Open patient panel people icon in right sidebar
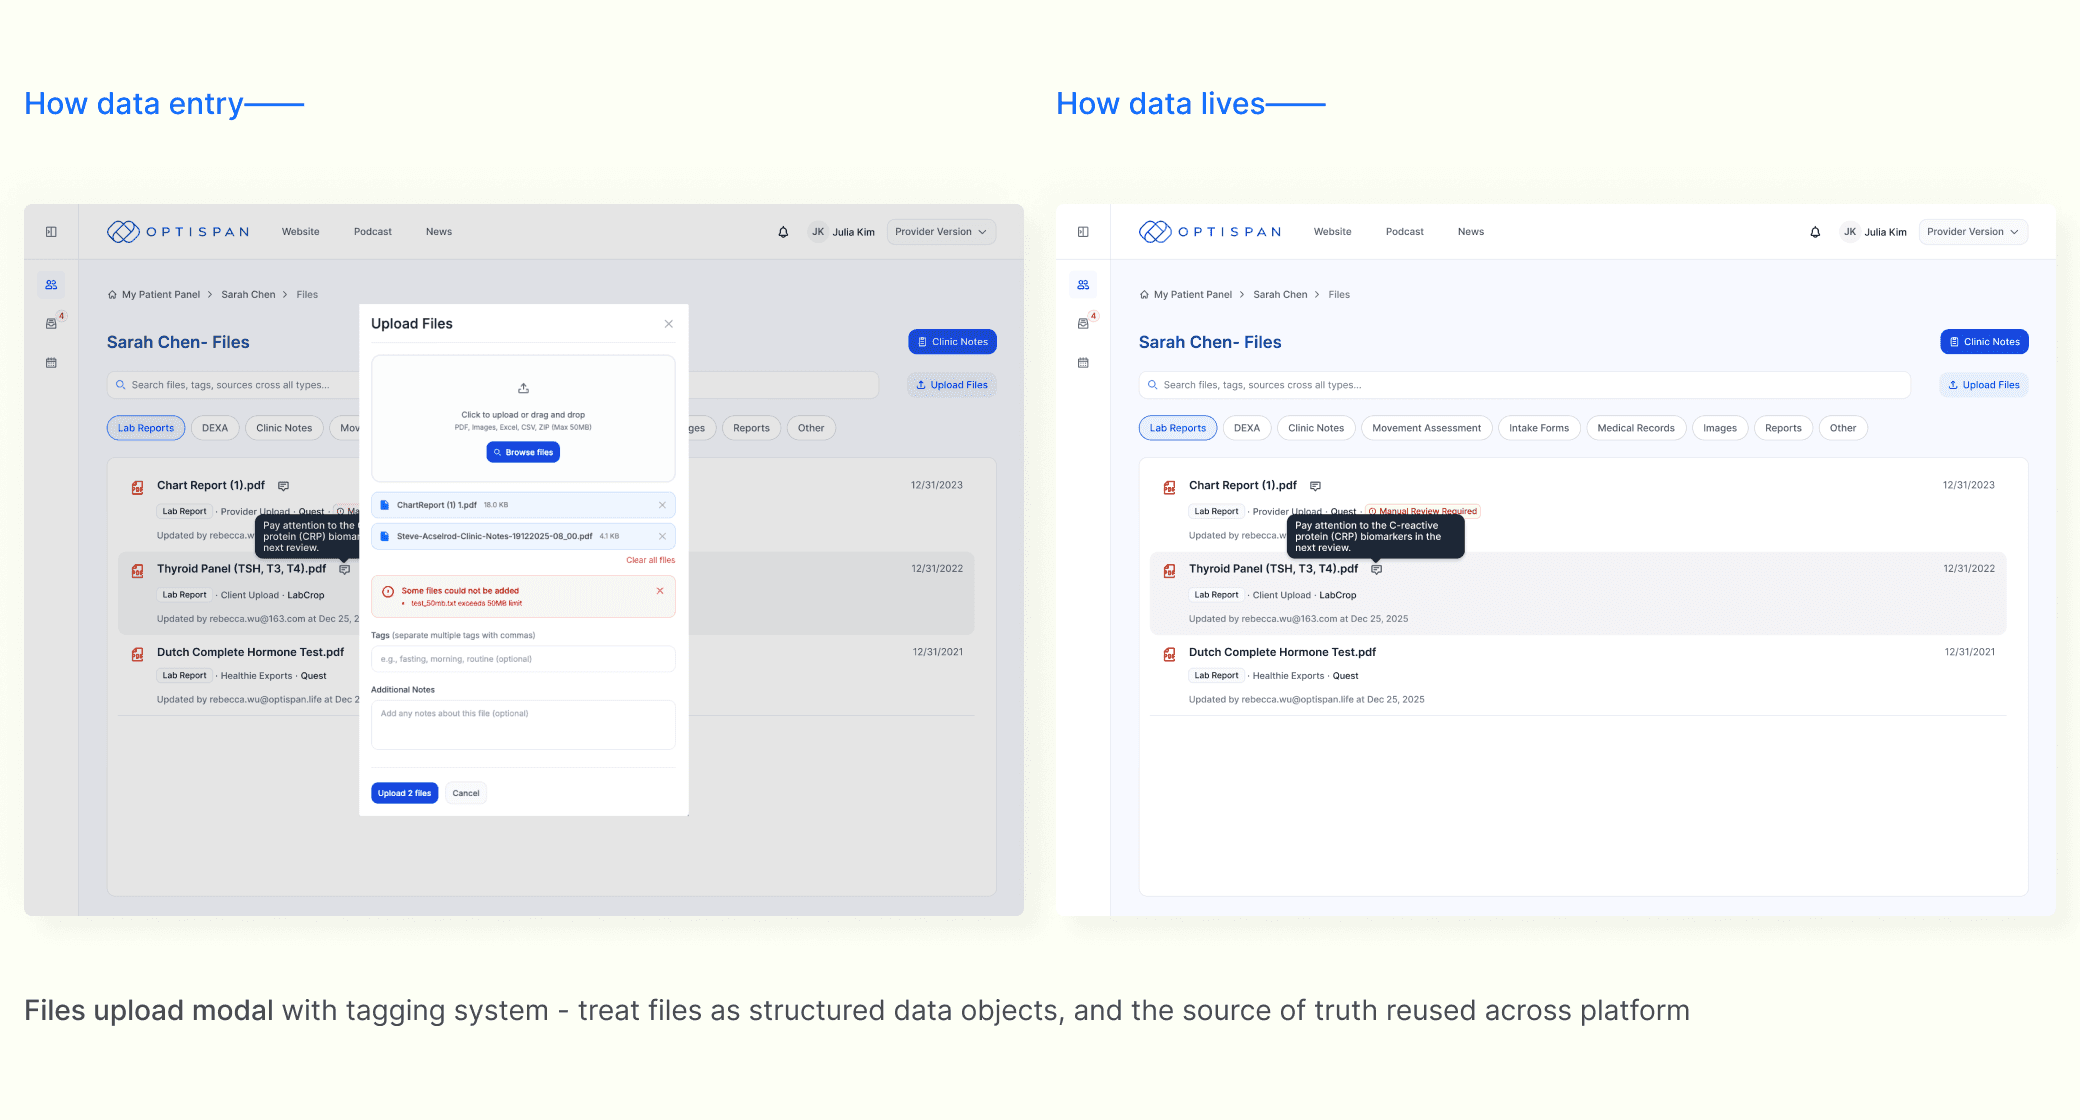 (1083, 285)
